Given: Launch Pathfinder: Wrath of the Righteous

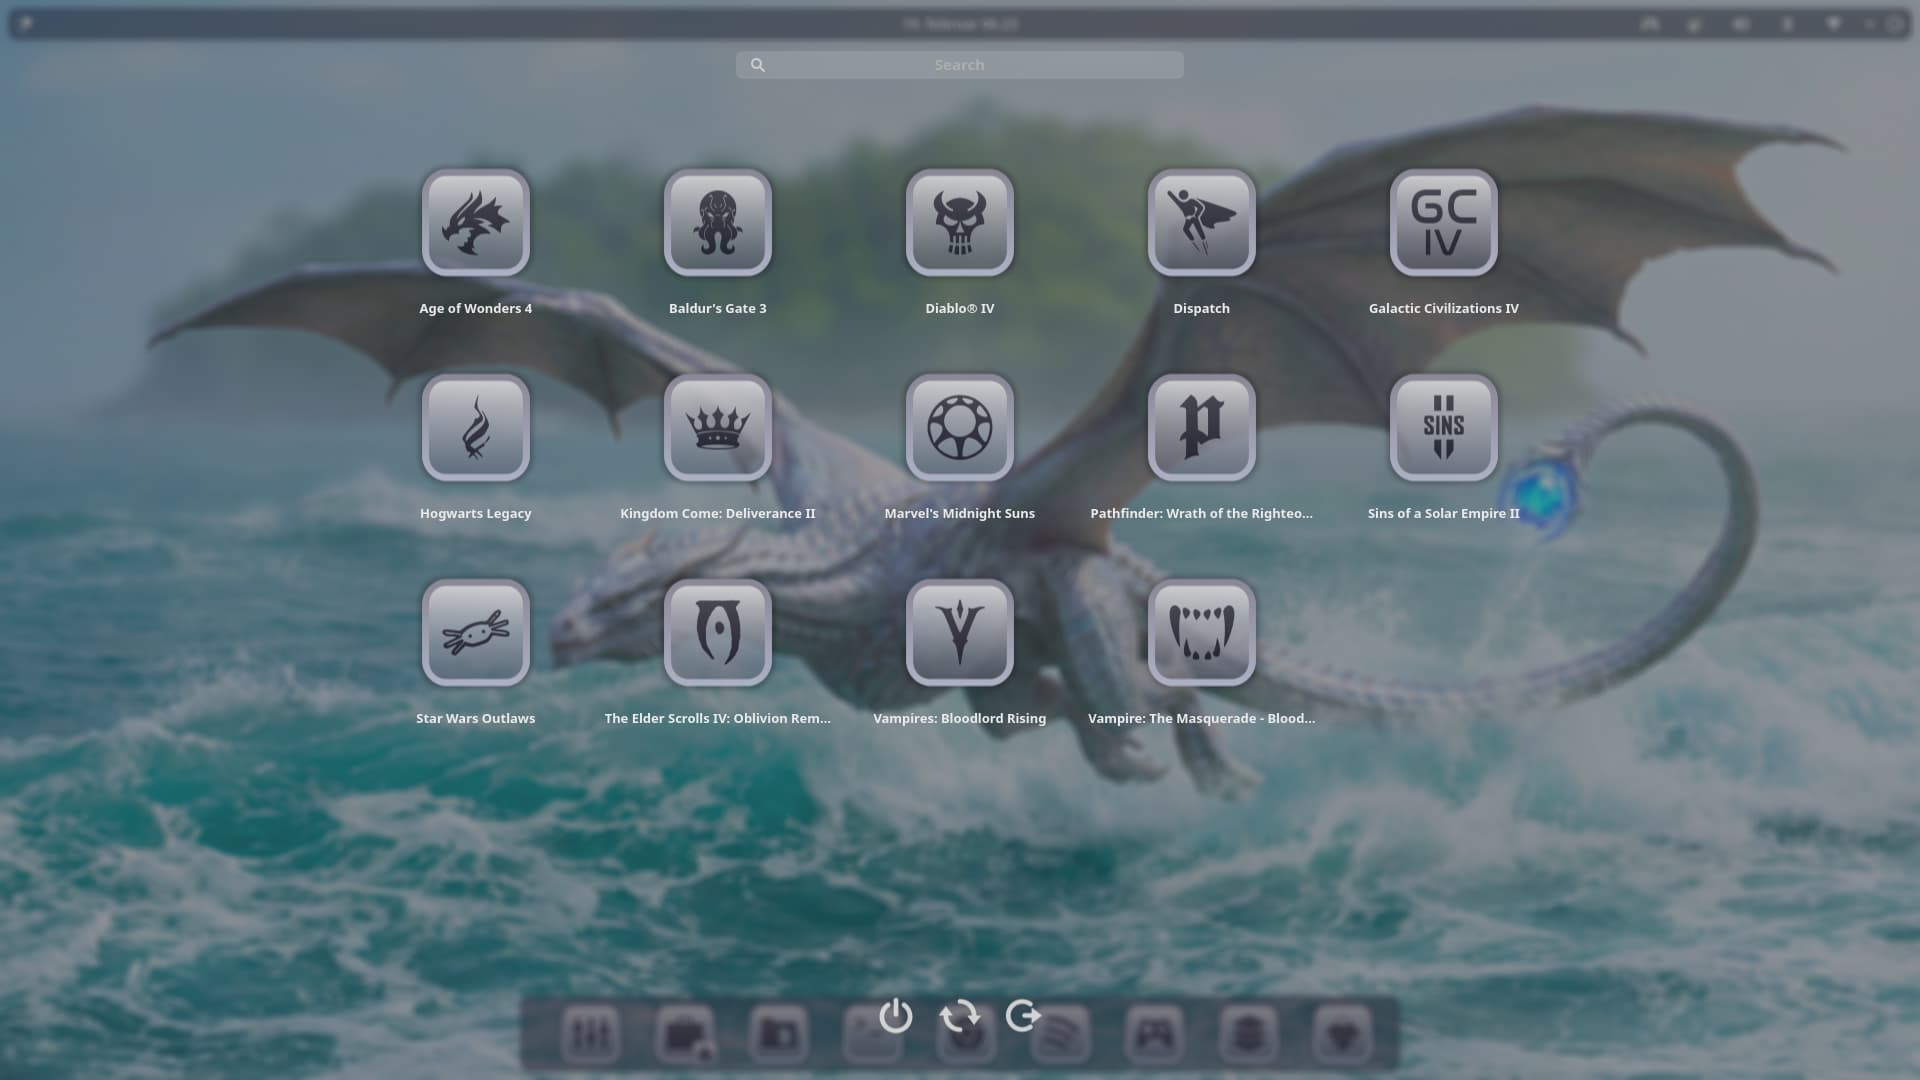Looking at the screenshot, I should [1201, 427].
